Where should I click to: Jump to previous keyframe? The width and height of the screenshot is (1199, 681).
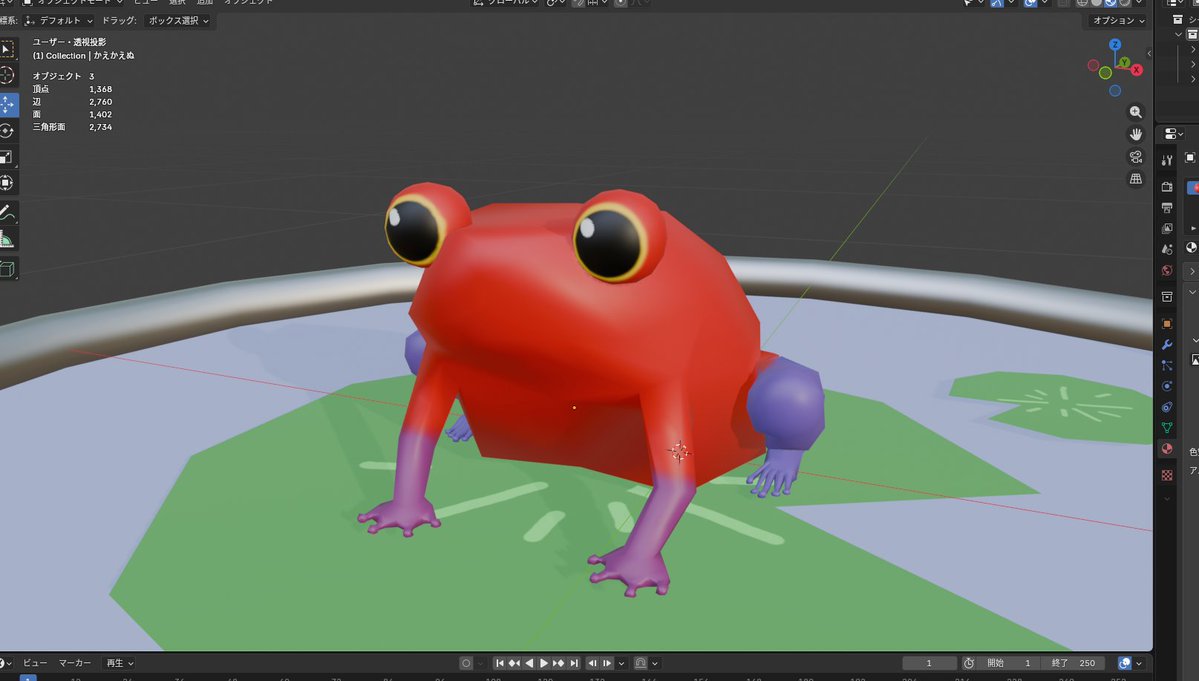click(x=514, y=663)
